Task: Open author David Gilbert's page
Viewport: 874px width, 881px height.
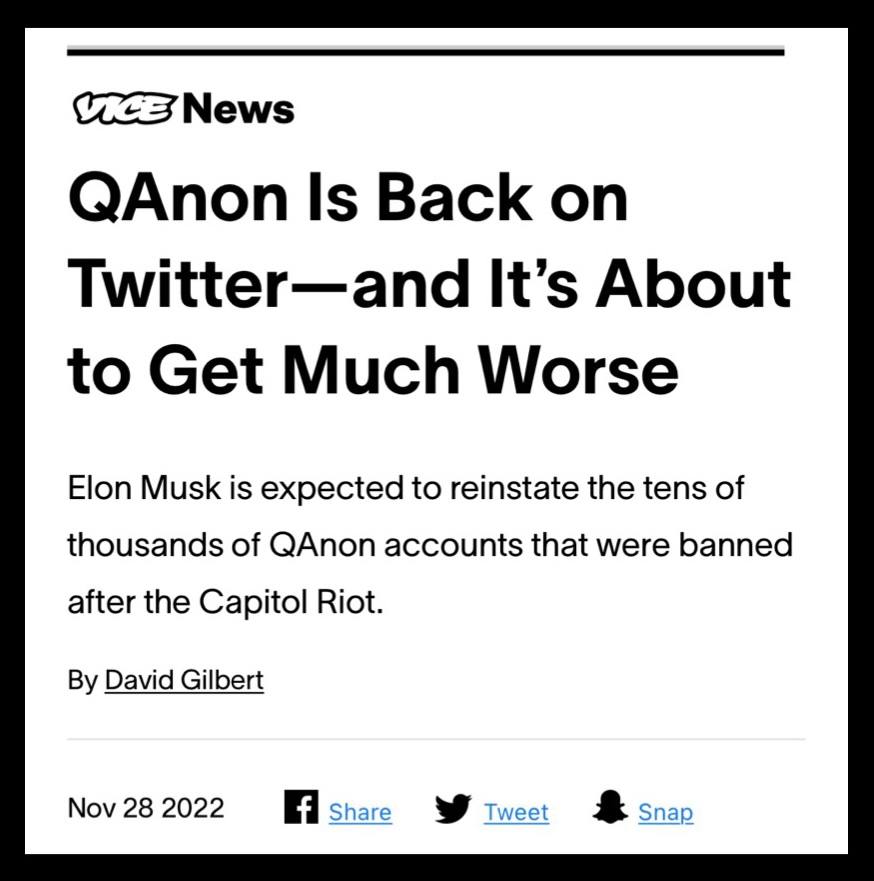Action: (x=184, y=681)
